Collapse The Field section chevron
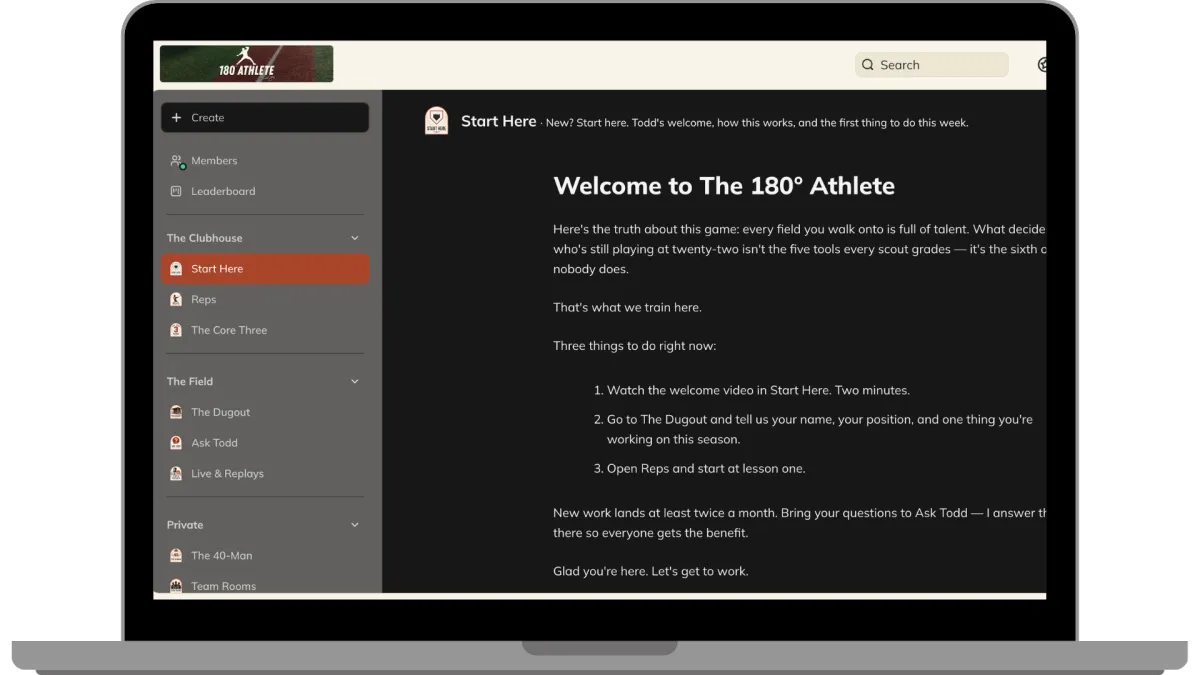1200x675 pixels. point(355,381)
